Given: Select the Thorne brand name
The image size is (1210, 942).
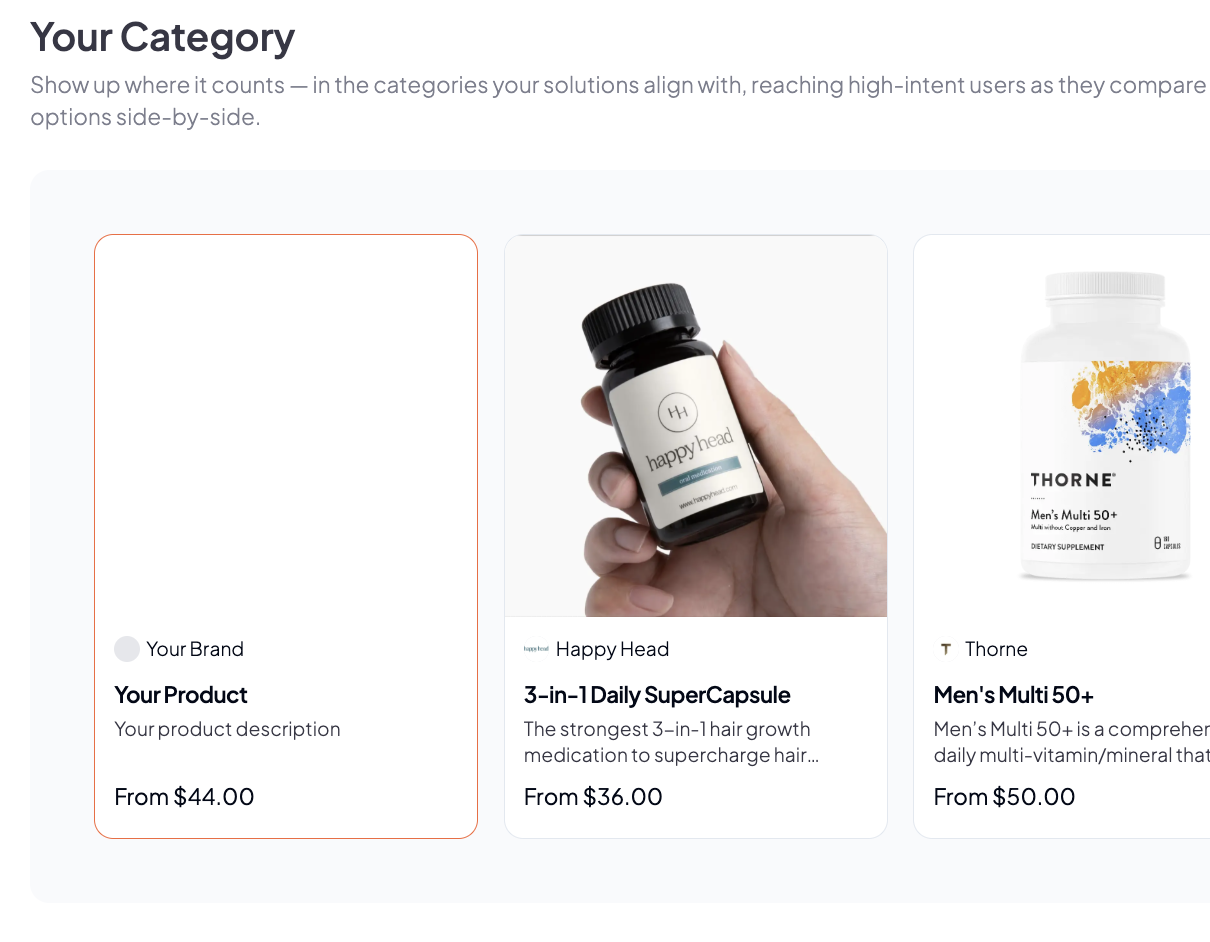Looking at the screenshot, I should 996,649.
